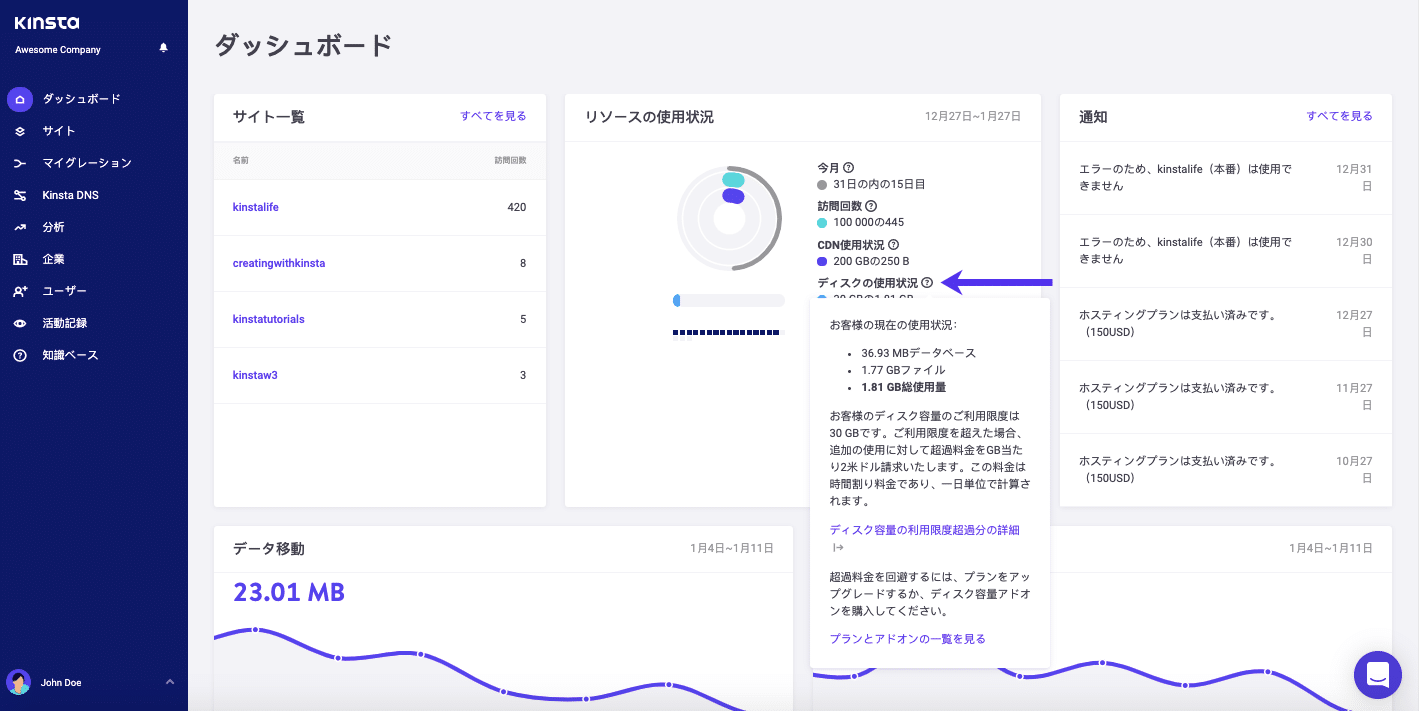Image resolution: width=1419 pixels, height=711 pixels.
Task: Click プランとアドオンの一覧を見る link
Action: (908, 638)
